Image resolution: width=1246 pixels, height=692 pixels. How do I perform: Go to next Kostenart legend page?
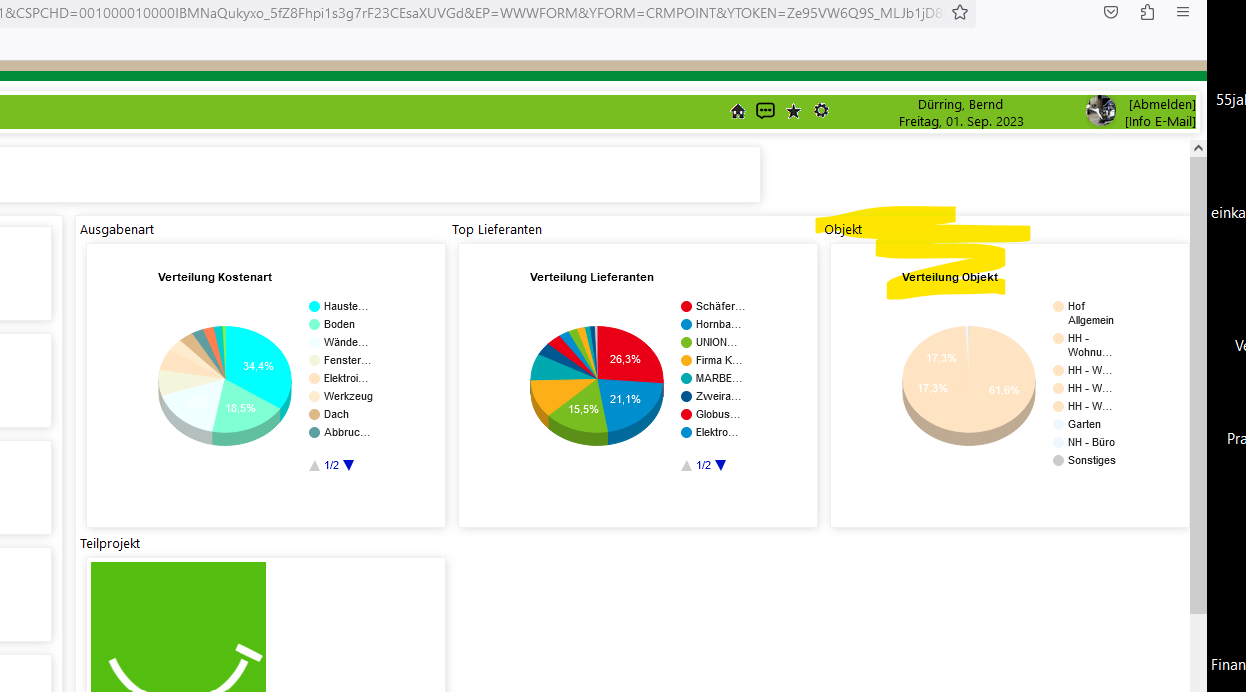click(349, 465)
